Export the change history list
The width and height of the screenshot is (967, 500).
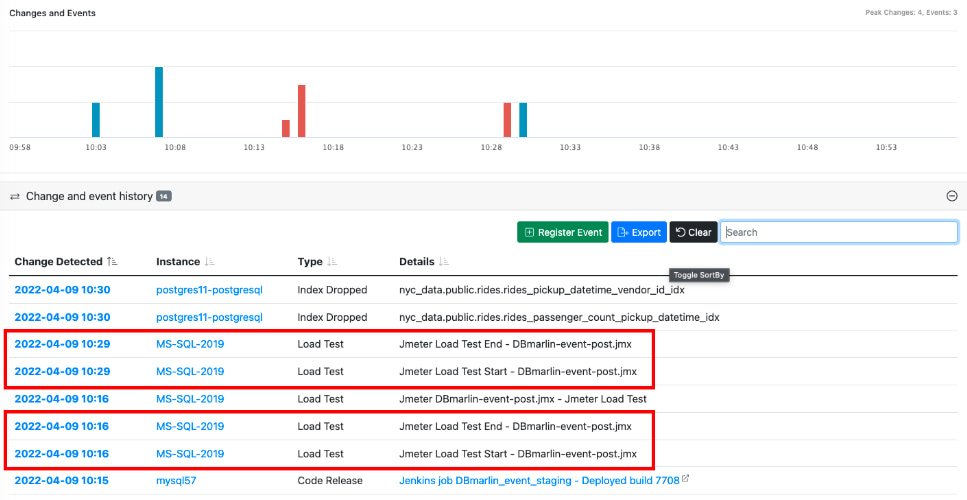pos(638,232)
